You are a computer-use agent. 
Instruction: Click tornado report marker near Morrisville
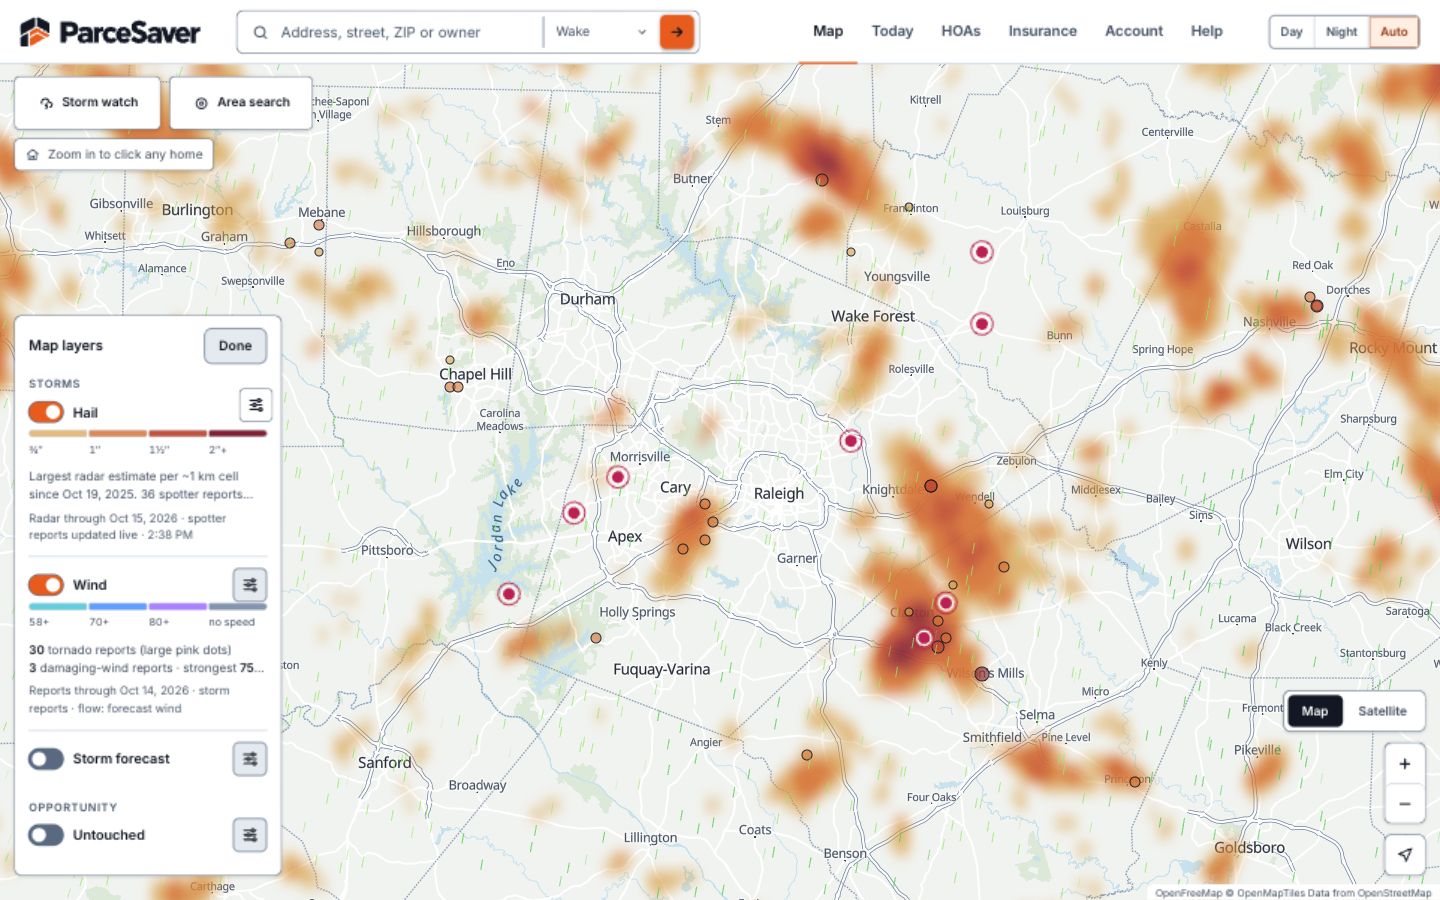[618, 477]
